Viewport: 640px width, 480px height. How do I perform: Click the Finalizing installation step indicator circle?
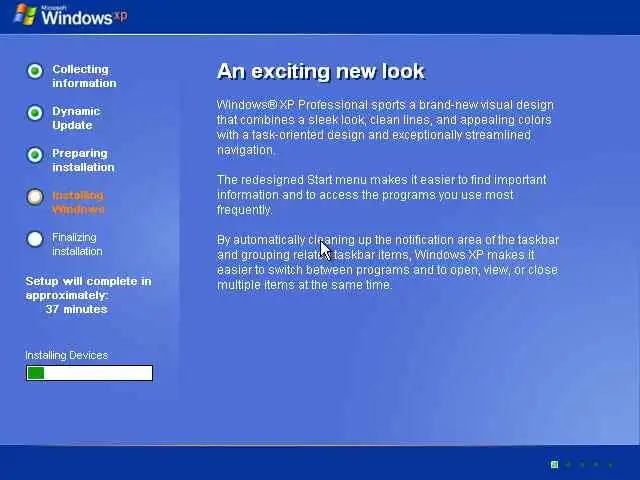pos(35,239)
